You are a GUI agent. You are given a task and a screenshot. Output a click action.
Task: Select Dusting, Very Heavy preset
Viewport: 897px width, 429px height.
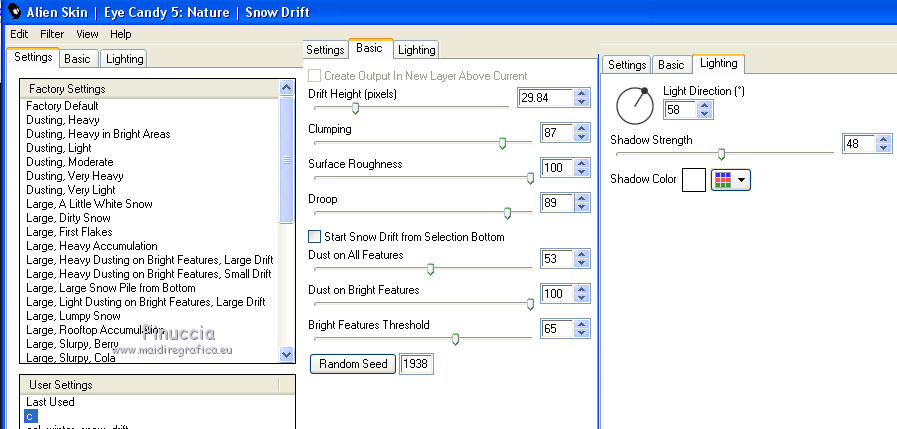coord(75,176)
